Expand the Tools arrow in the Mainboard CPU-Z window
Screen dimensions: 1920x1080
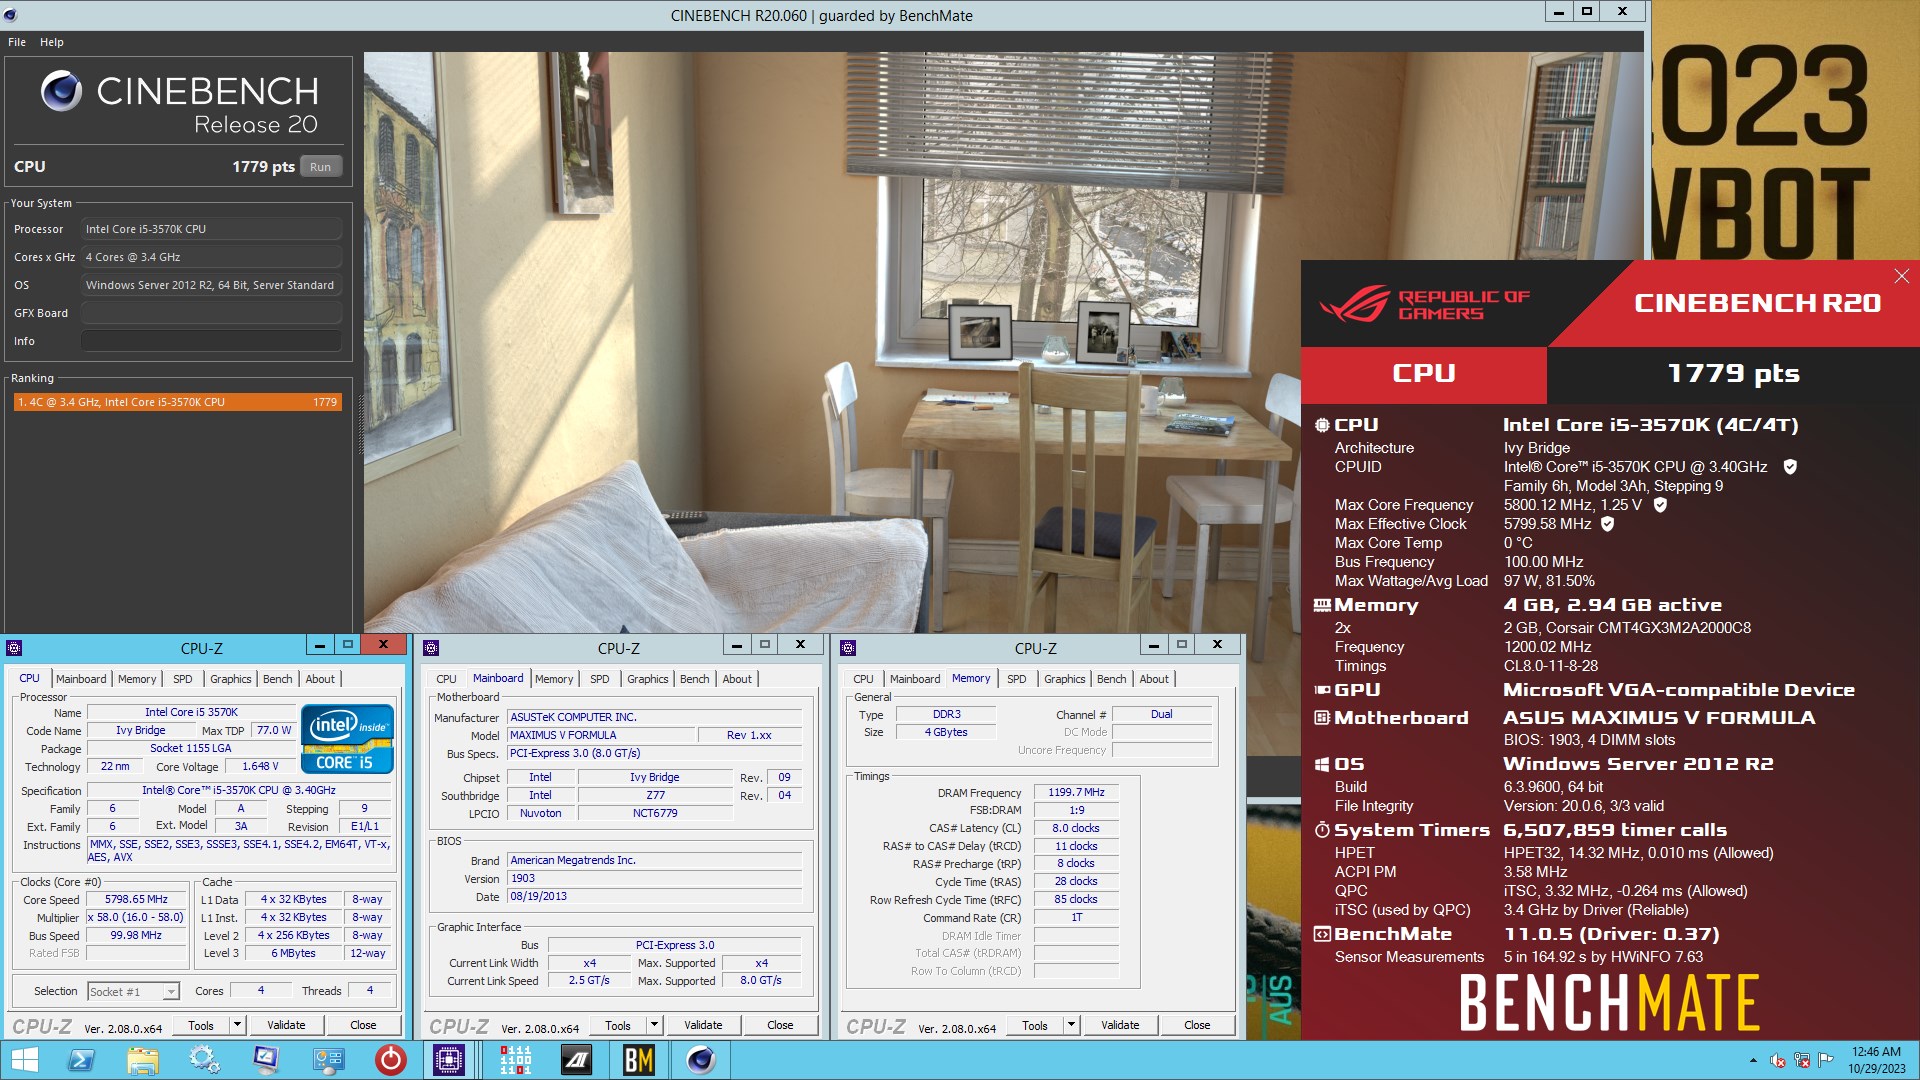pyautogui.click(x=654, y=1025)
